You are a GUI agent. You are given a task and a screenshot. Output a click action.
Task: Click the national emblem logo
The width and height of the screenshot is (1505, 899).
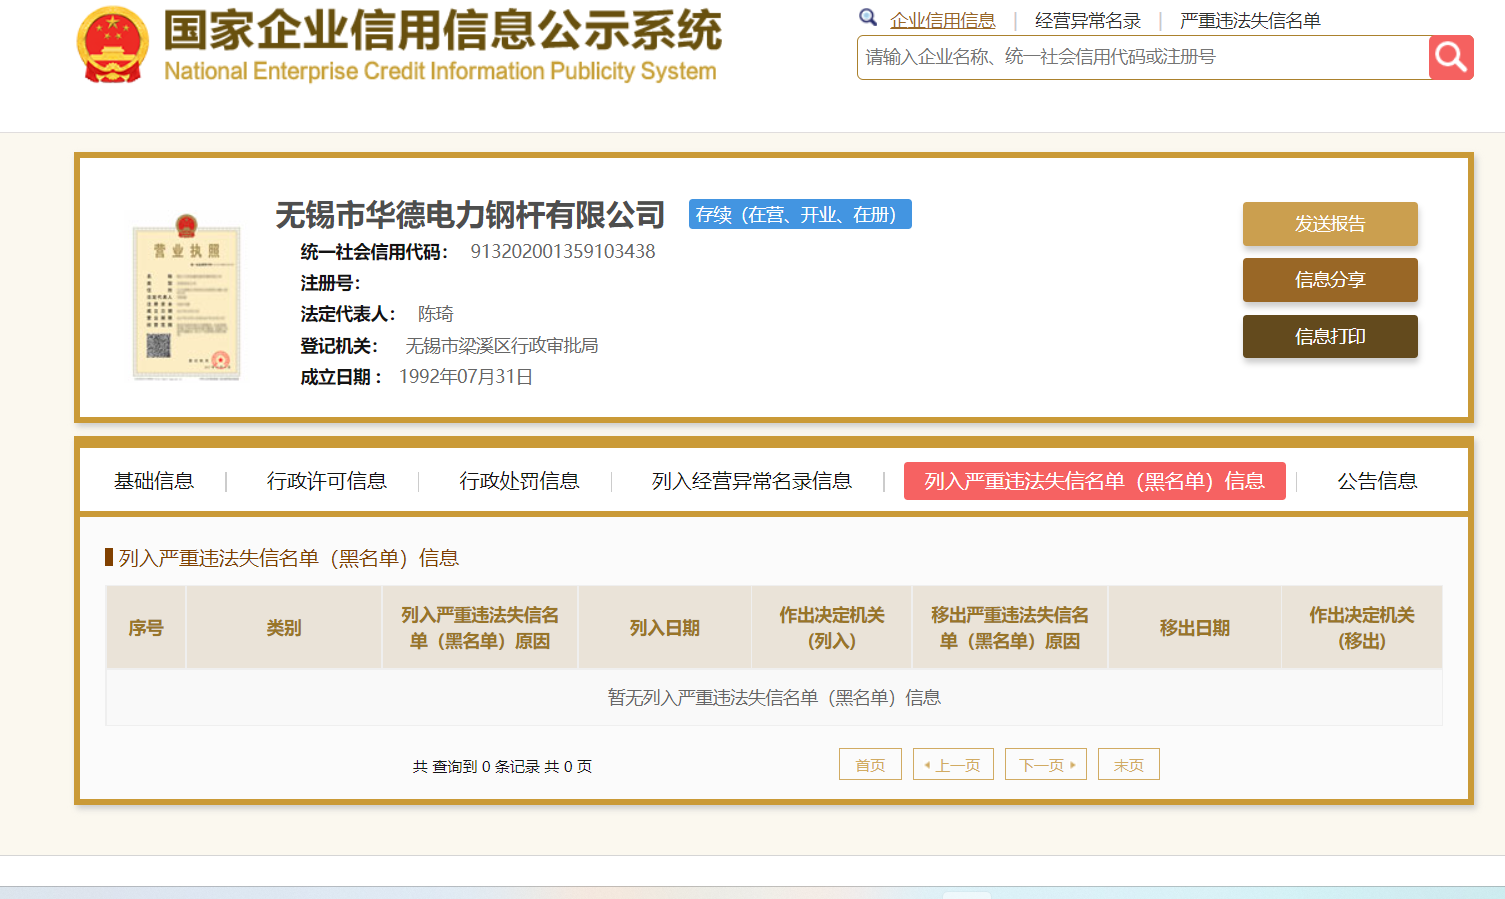tap(113, 44)
